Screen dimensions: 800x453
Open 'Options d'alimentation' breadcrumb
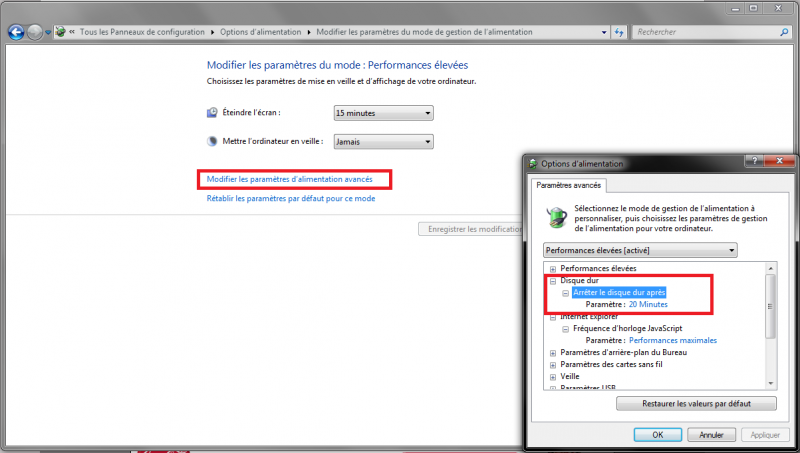tap(260, 32)
